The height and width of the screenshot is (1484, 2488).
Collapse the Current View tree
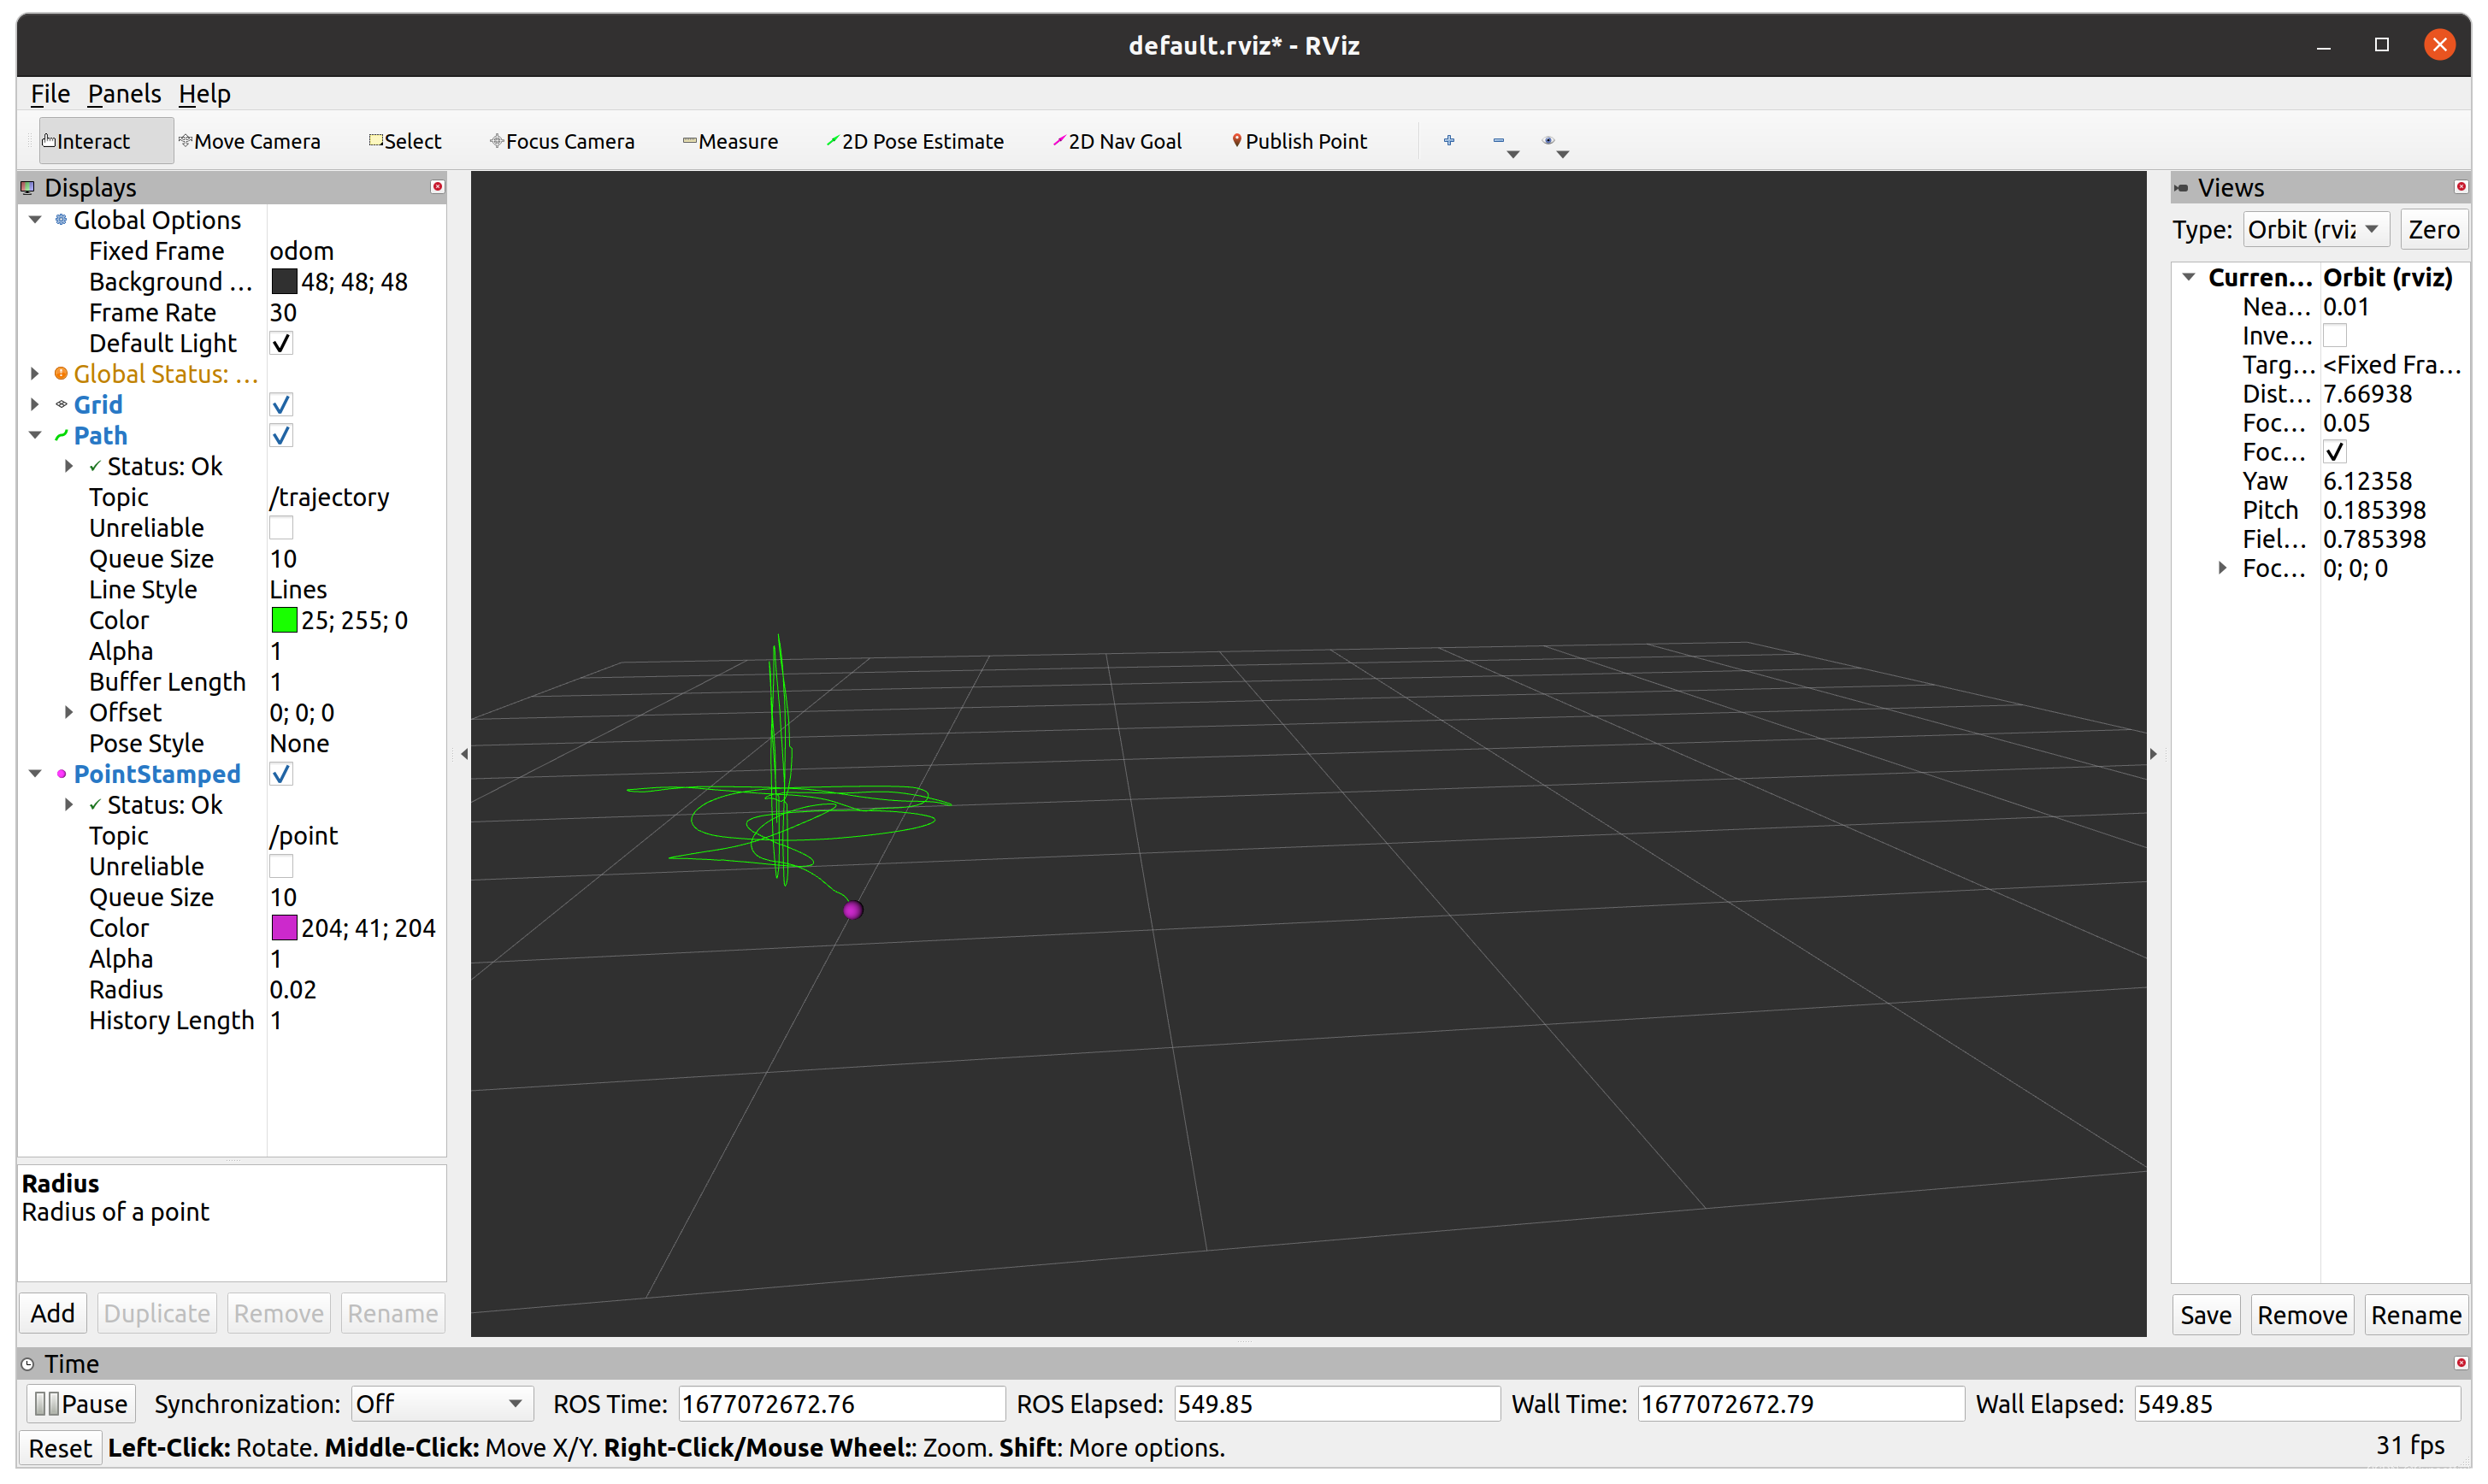coord(2188,277)
